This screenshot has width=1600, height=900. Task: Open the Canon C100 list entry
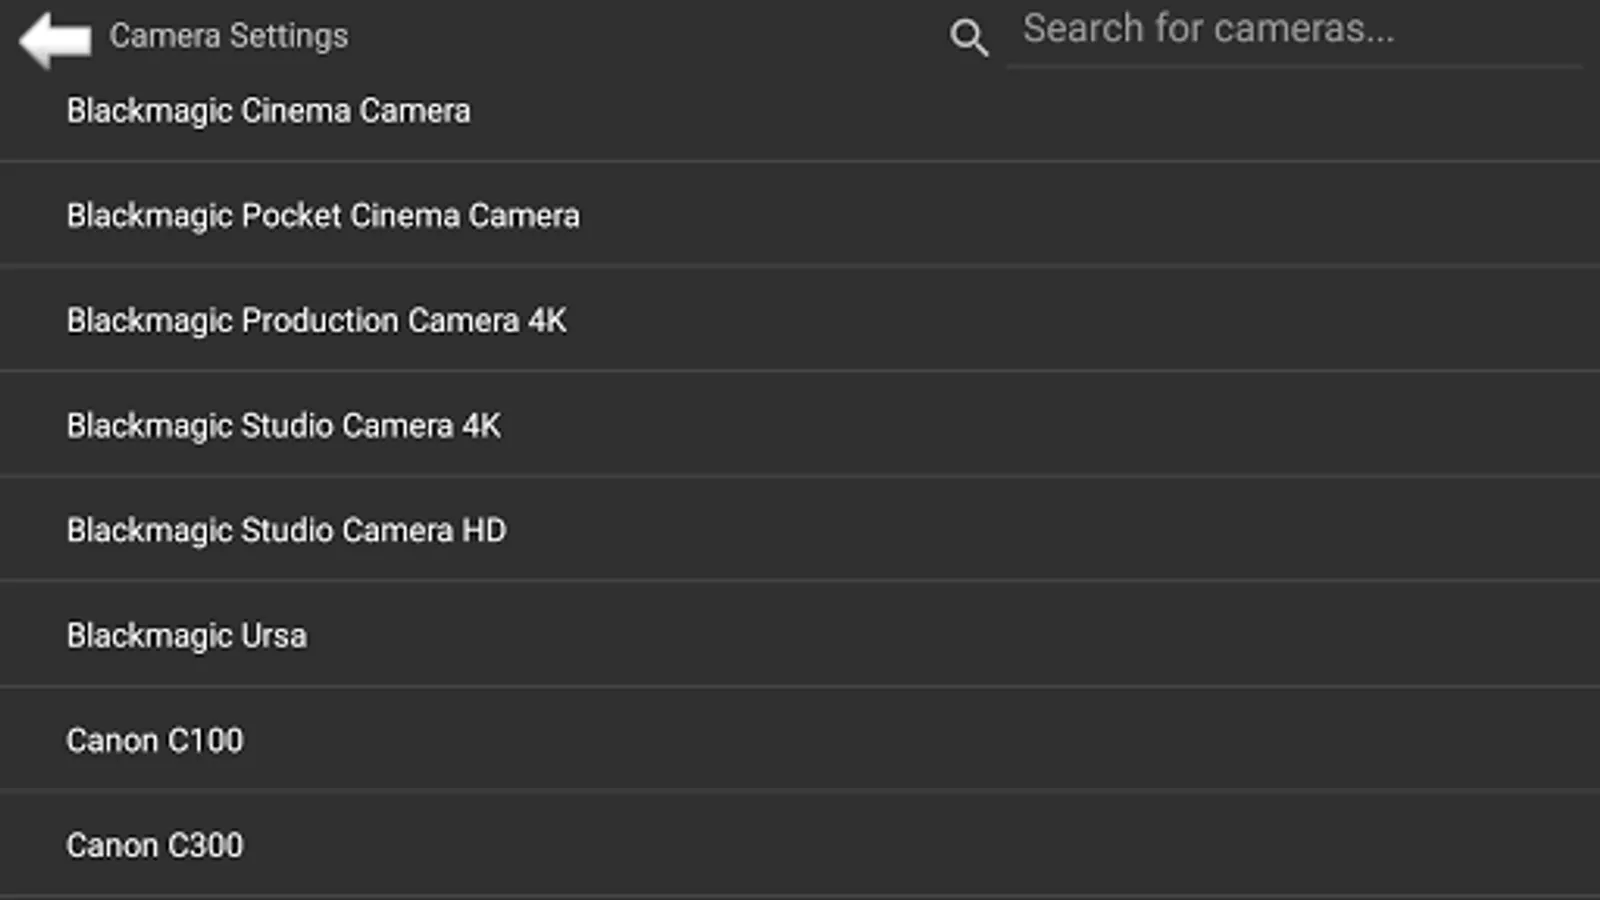[155, 741]
